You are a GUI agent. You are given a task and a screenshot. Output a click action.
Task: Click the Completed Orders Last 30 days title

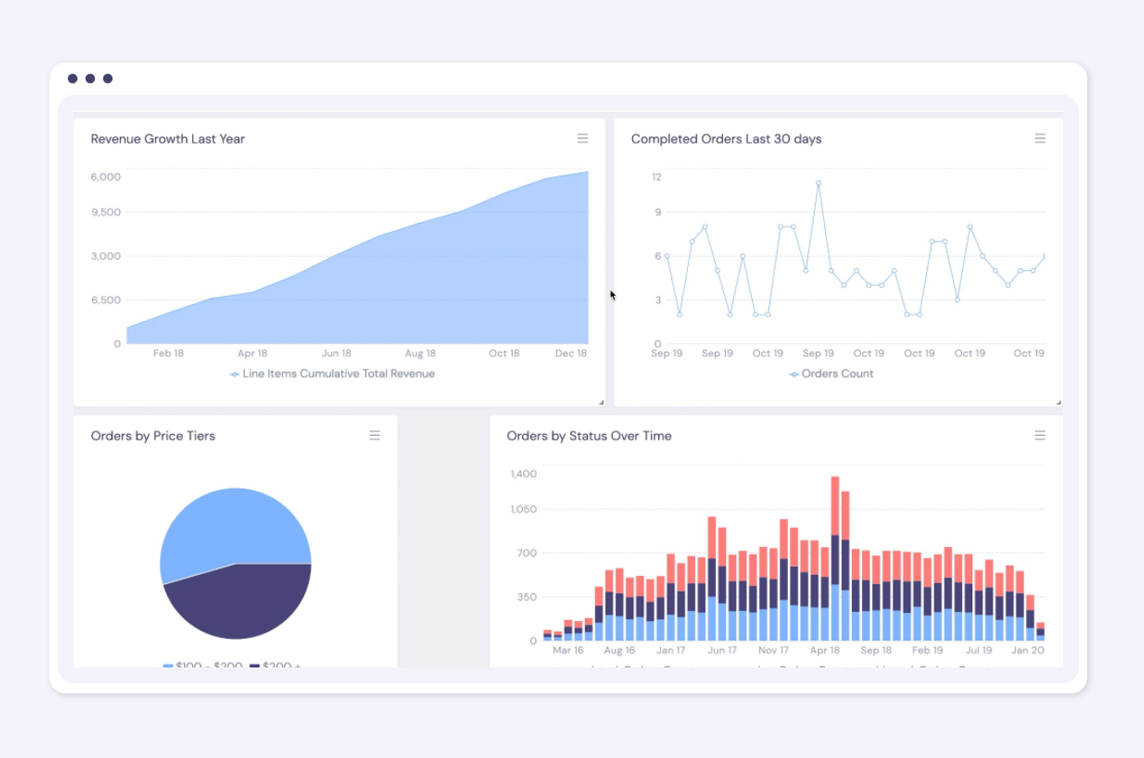pos(726,139)
